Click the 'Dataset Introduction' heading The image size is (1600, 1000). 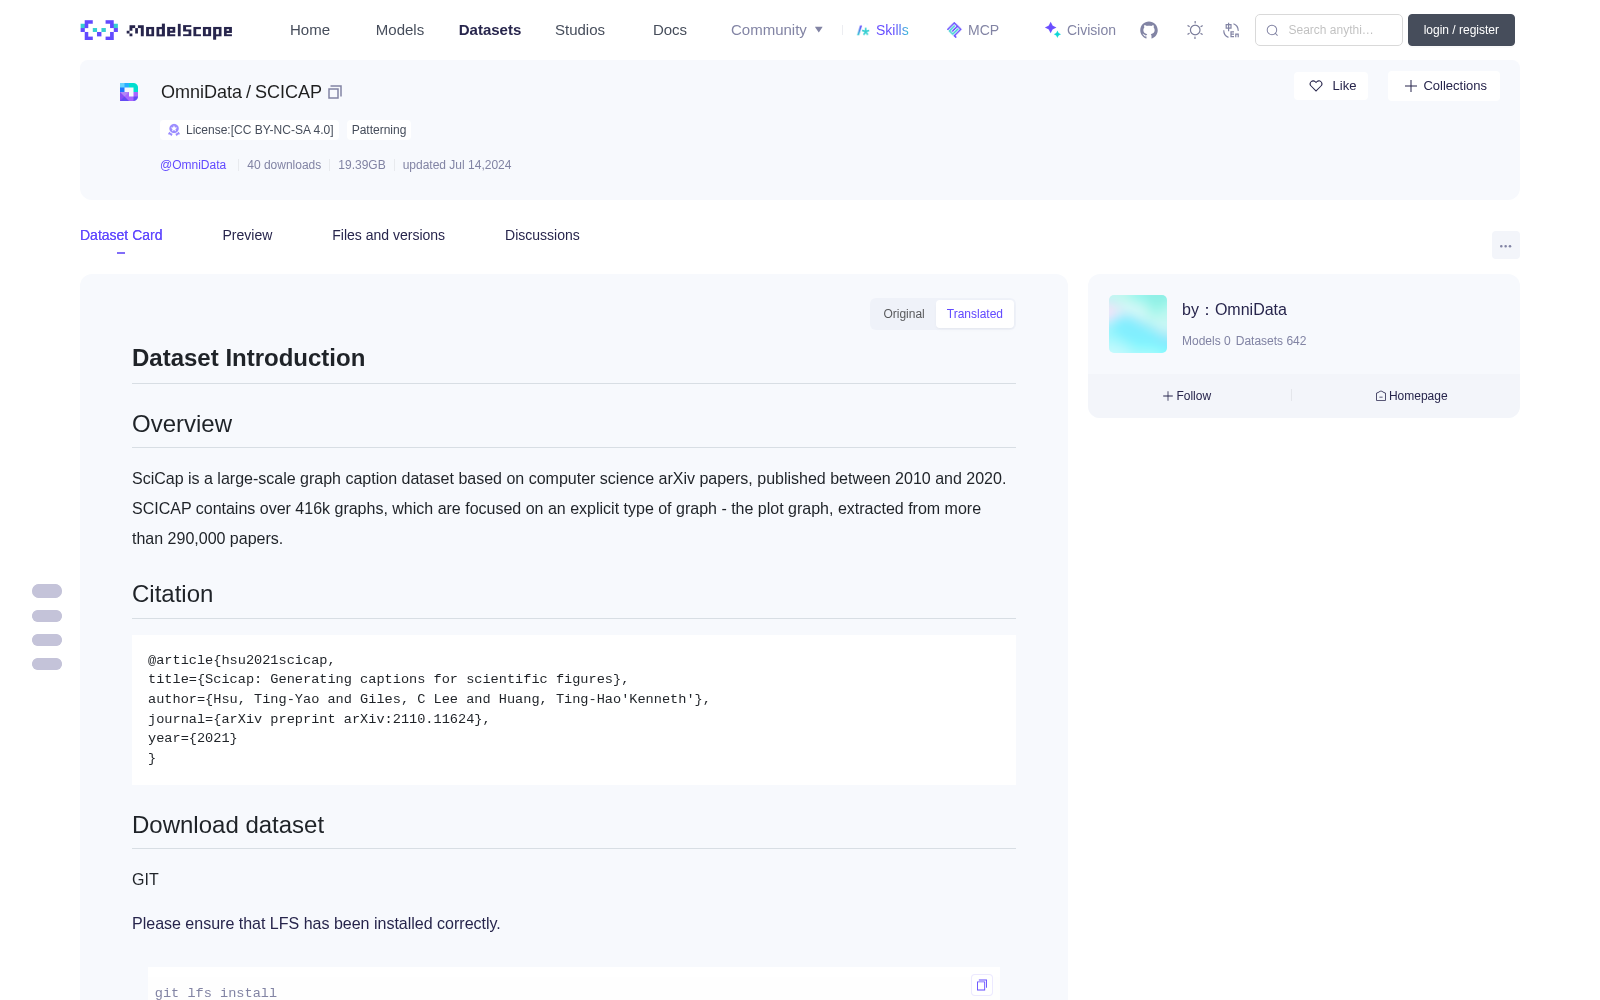click(x=248, y=358)
